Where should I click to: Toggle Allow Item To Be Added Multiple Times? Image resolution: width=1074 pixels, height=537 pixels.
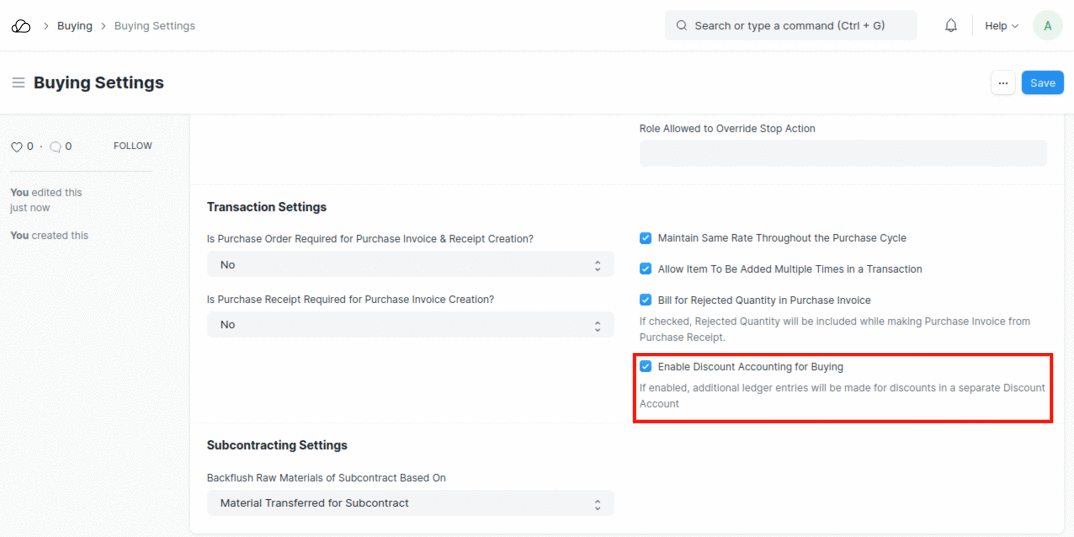point(646,269)
